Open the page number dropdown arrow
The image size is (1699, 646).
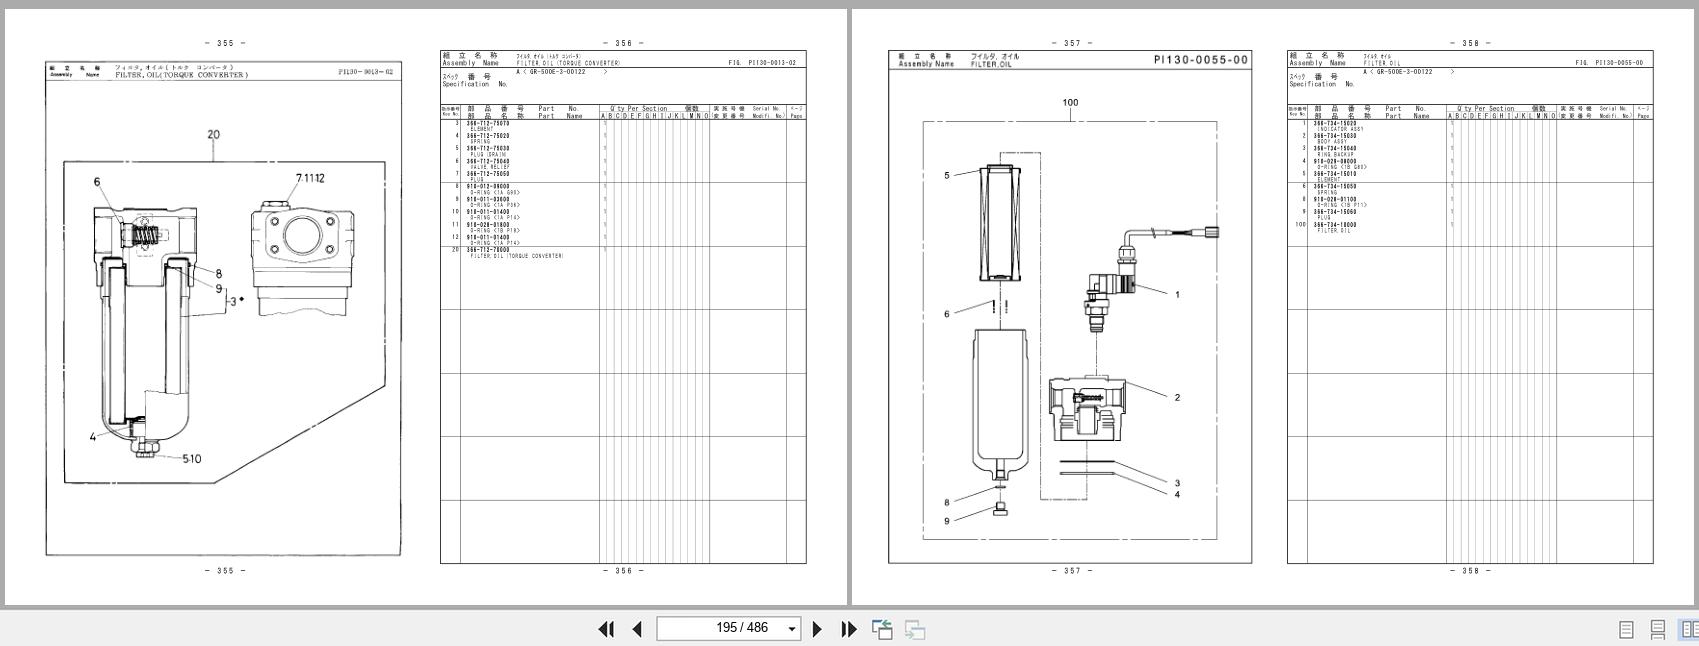point(792,629)
